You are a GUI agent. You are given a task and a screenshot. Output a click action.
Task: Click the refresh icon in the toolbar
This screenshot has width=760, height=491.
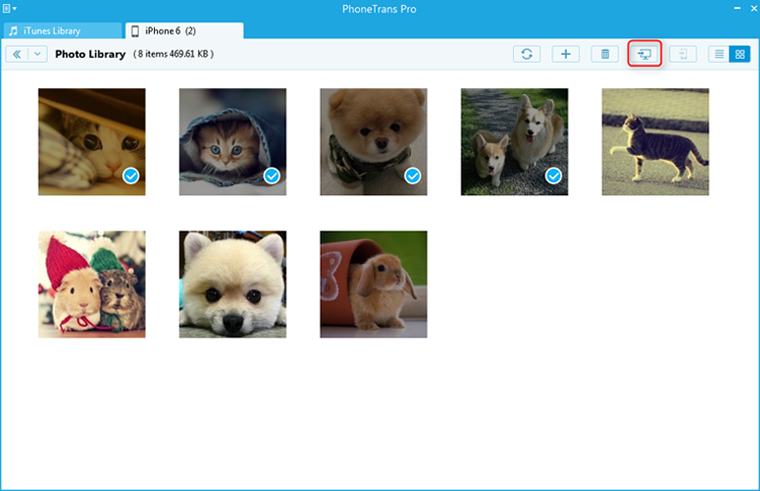[527, 54]
